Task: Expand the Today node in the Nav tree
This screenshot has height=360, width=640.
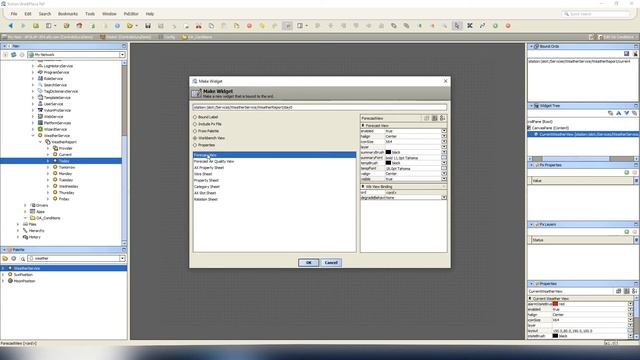Action: coord(48,161)
